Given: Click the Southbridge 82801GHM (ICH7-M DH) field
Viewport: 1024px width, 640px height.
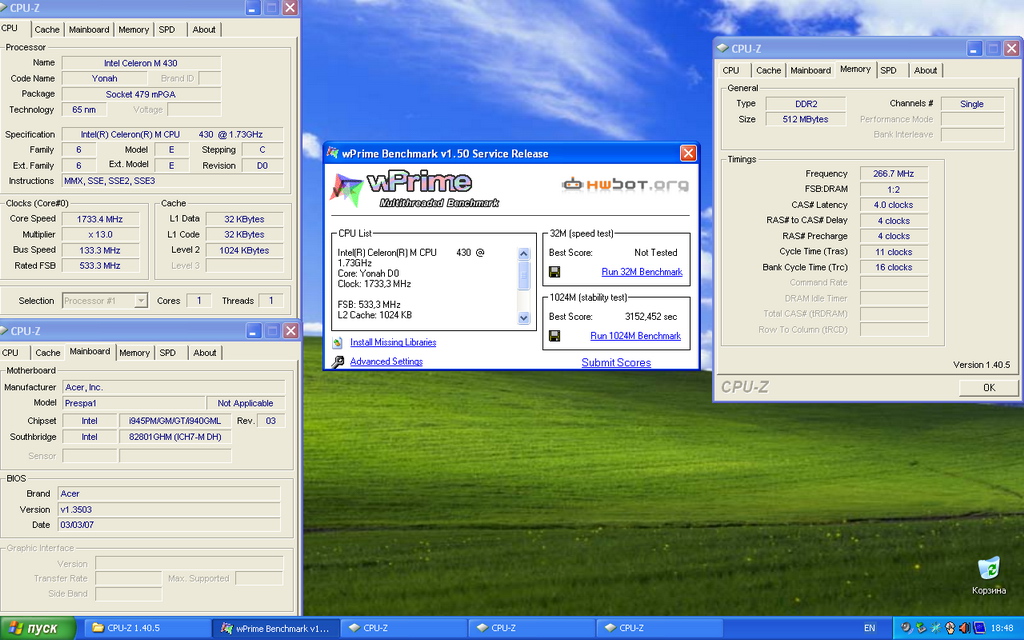Looking at the screenshot, I should coord(175,437).
